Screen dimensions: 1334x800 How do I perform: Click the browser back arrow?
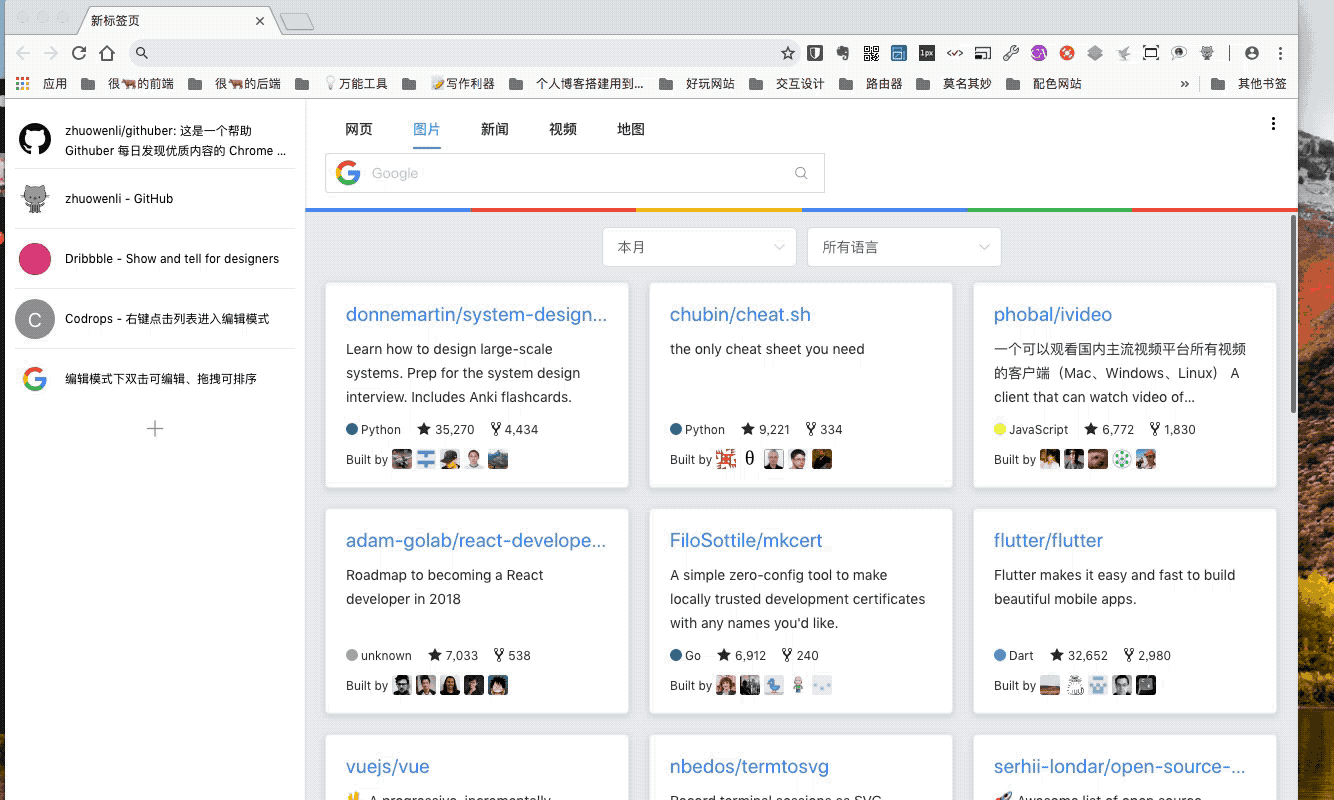(x=23, y=53)
